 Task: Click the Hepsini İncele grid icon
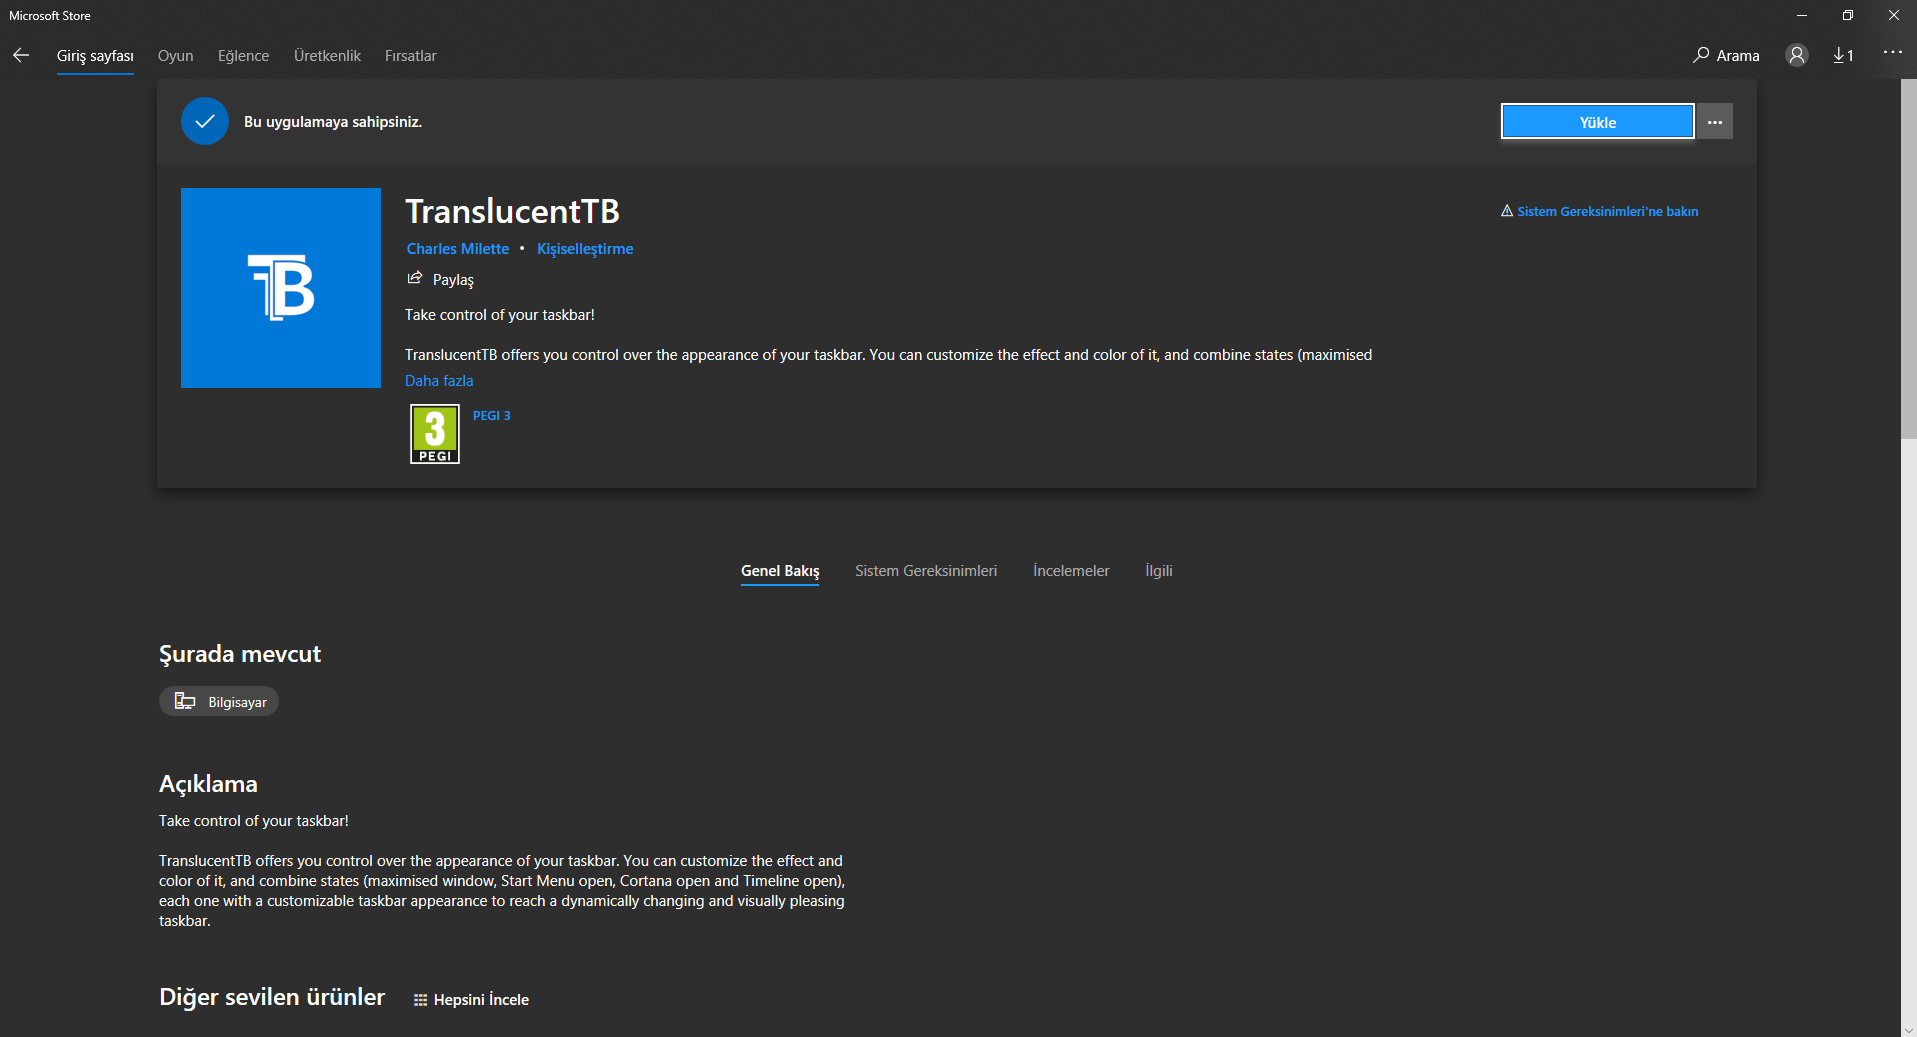click(421, 1000)
